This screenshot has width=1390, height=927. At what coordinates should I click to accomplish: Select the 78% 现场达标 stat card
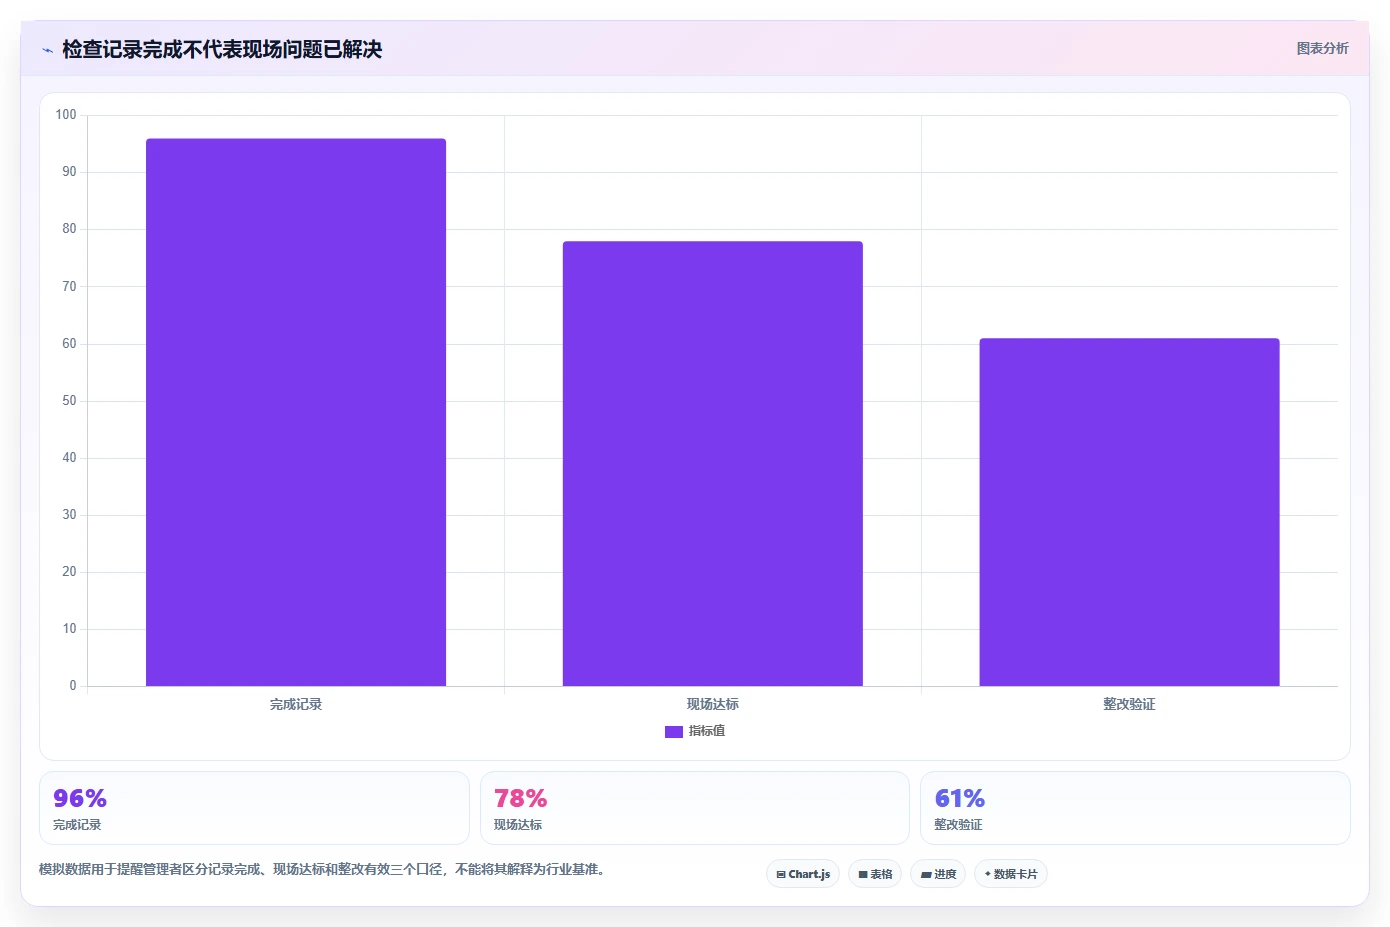tap(695, 808)
